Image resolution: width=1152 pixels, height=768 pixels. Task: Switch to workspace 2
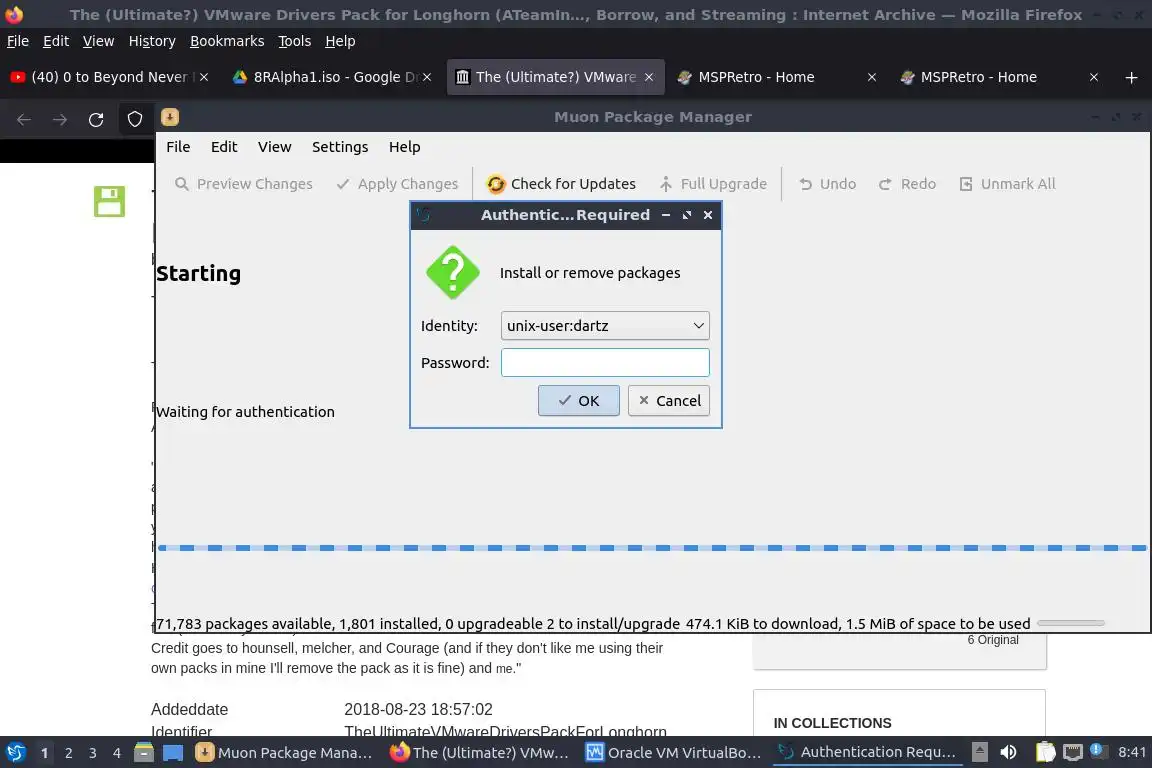click(x=68, y=753)
